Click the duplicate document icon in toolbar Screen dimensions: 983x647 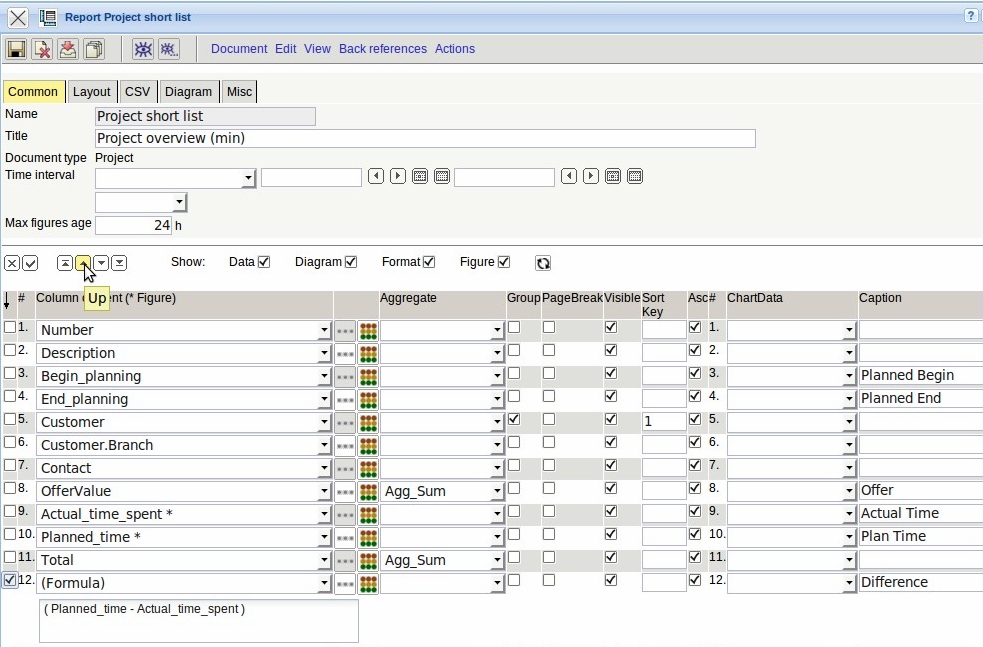[94, 49]
